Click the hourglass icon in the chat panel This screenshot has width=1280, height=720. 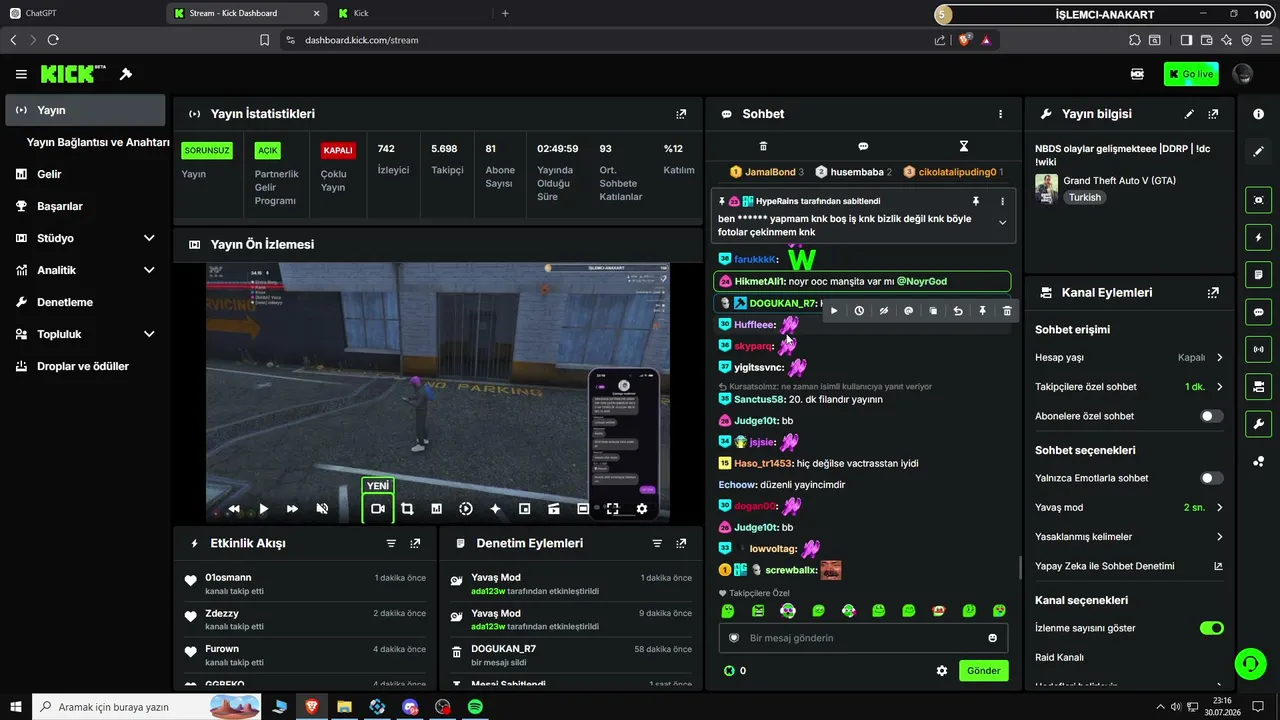pos(964,146)
